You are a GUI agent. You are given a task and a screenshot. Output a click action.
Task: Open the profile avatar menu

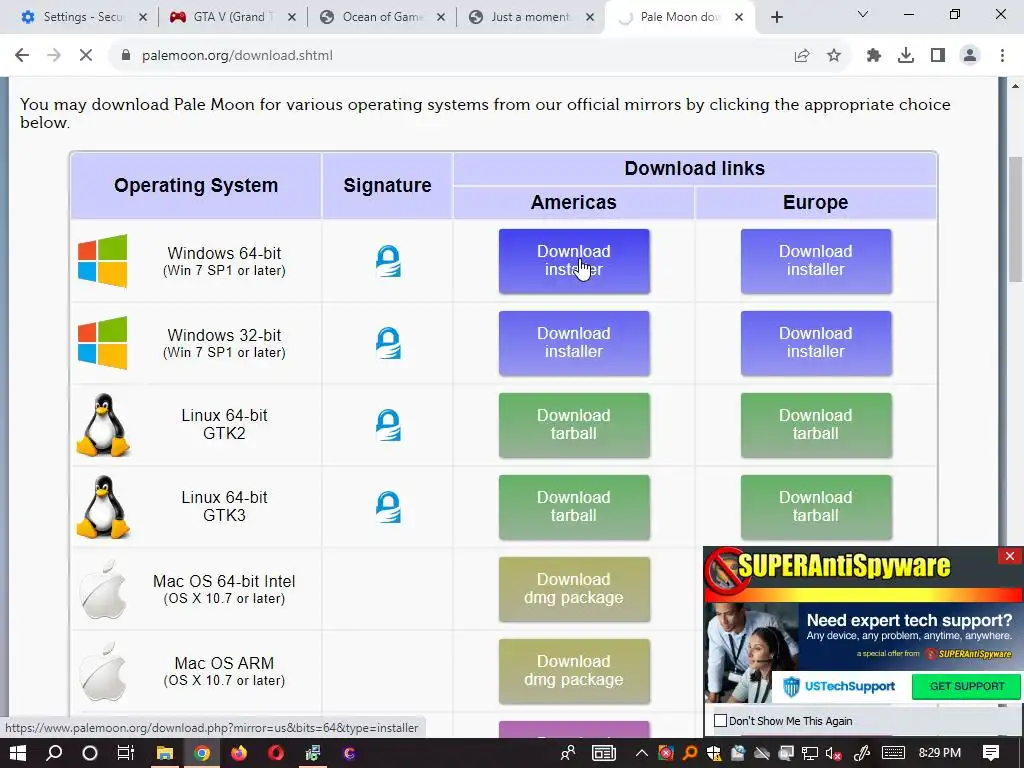point(970,56)
